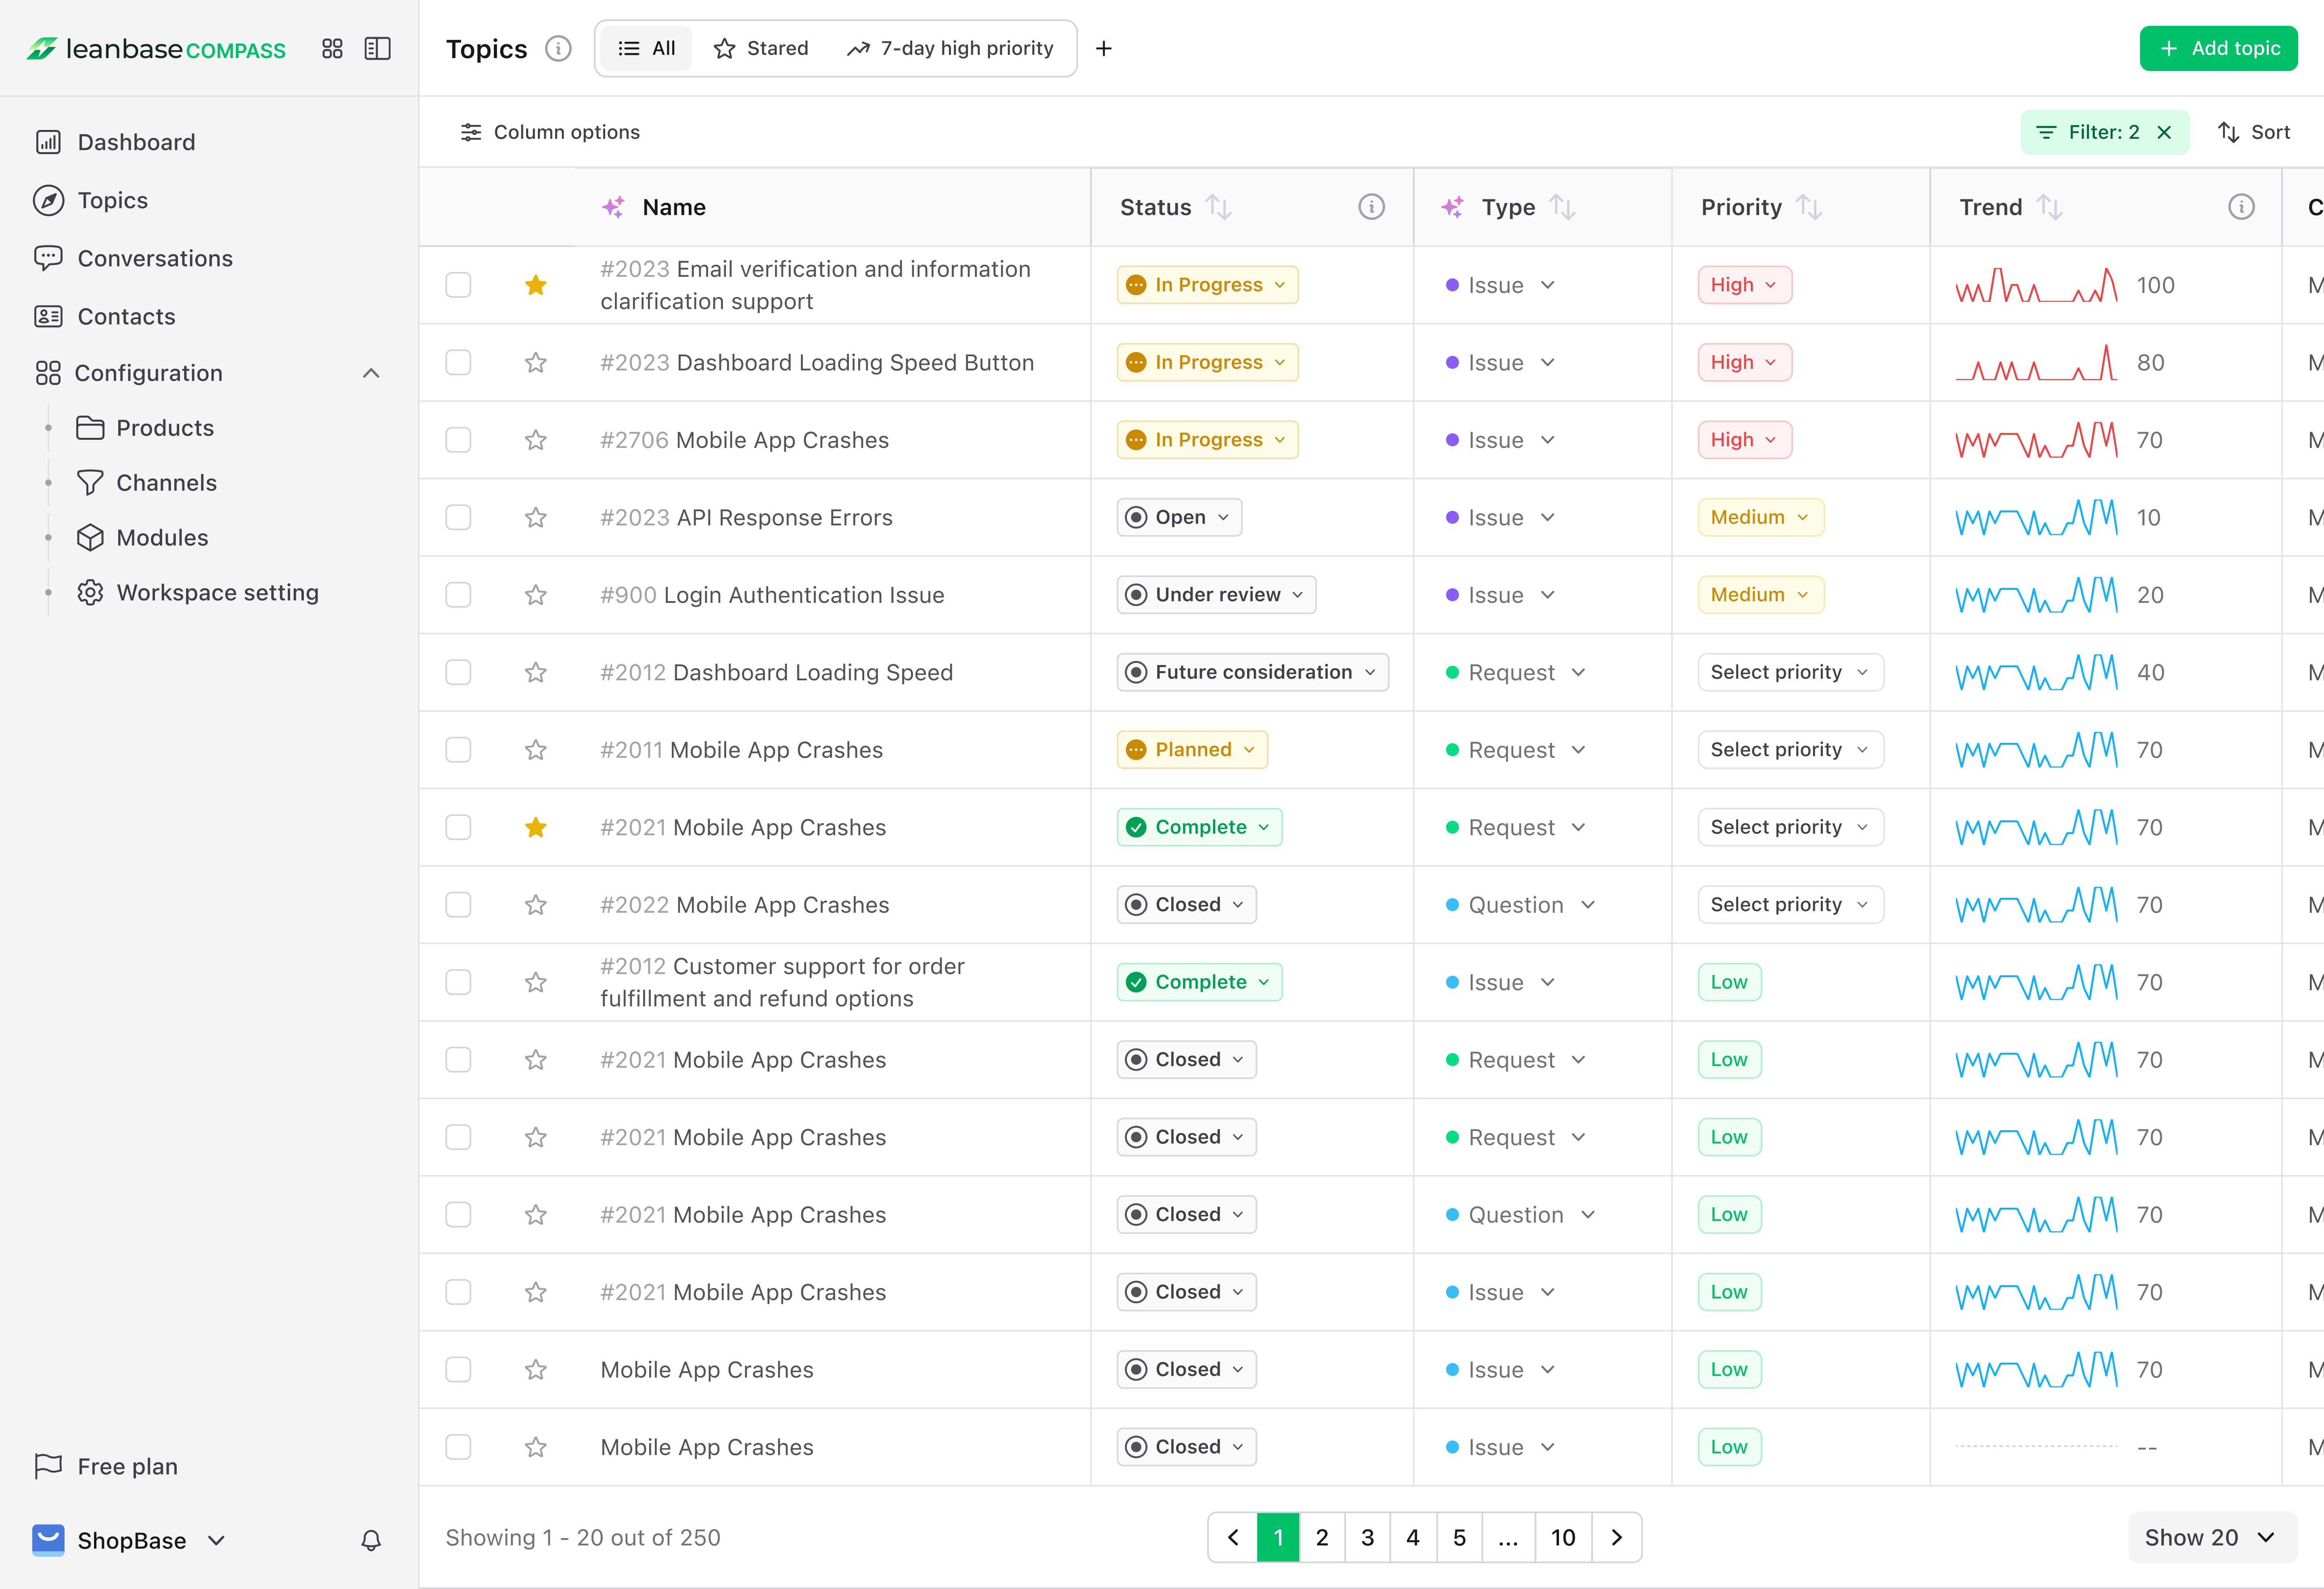Switch to the 7-day high priority tab
Viewport: 2324px width, 1589px height.
point(951,48)
